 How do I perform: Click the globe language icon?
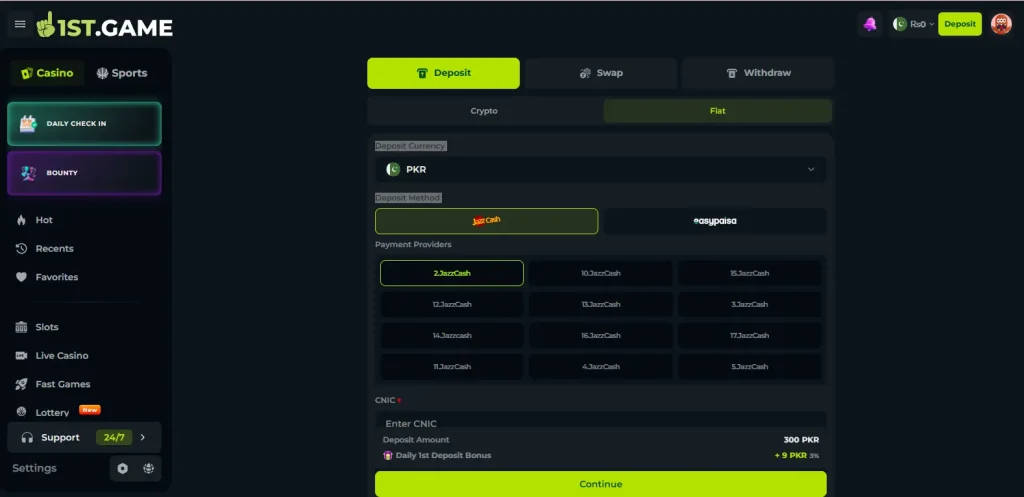coord(148,468)
